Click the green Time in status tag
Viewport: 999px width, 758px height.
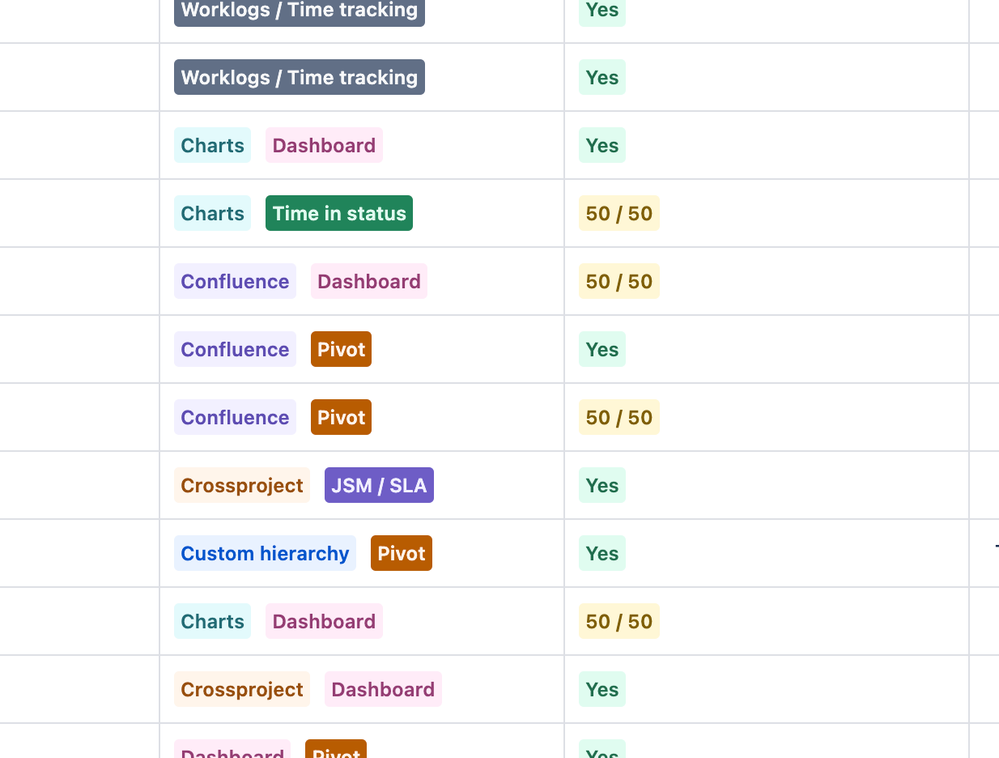(339, 213)
